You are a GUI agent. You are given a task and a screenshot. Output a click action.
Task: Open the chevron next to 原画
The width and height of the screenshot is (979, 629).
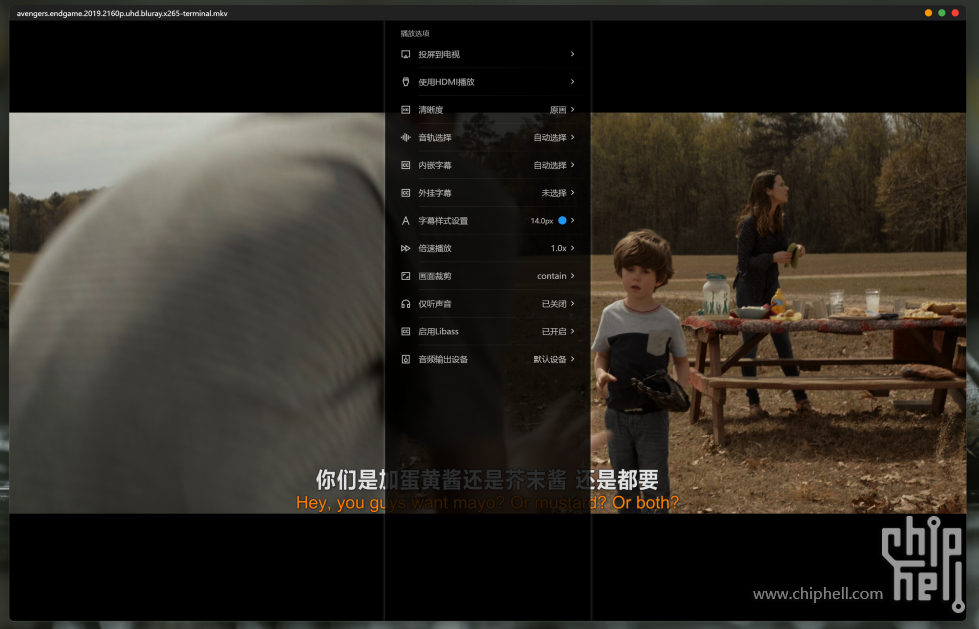572,110
